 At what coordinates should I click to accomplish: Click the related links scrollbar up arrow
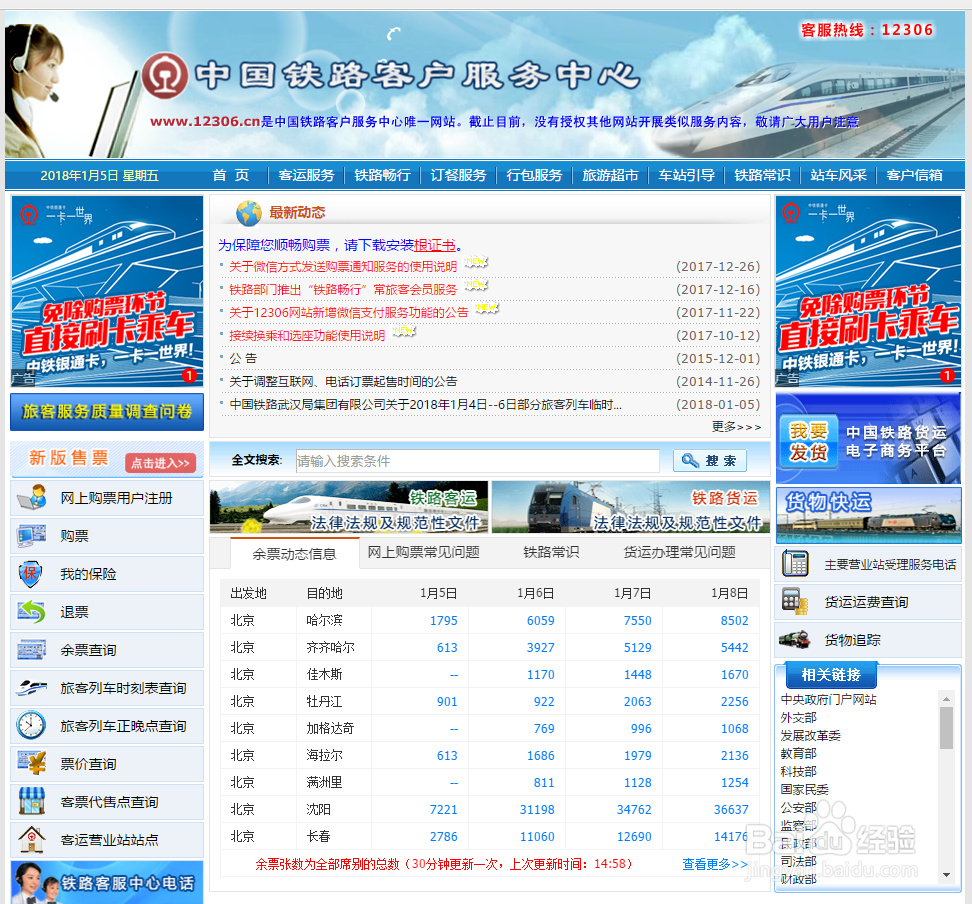(x=946, y=699)
